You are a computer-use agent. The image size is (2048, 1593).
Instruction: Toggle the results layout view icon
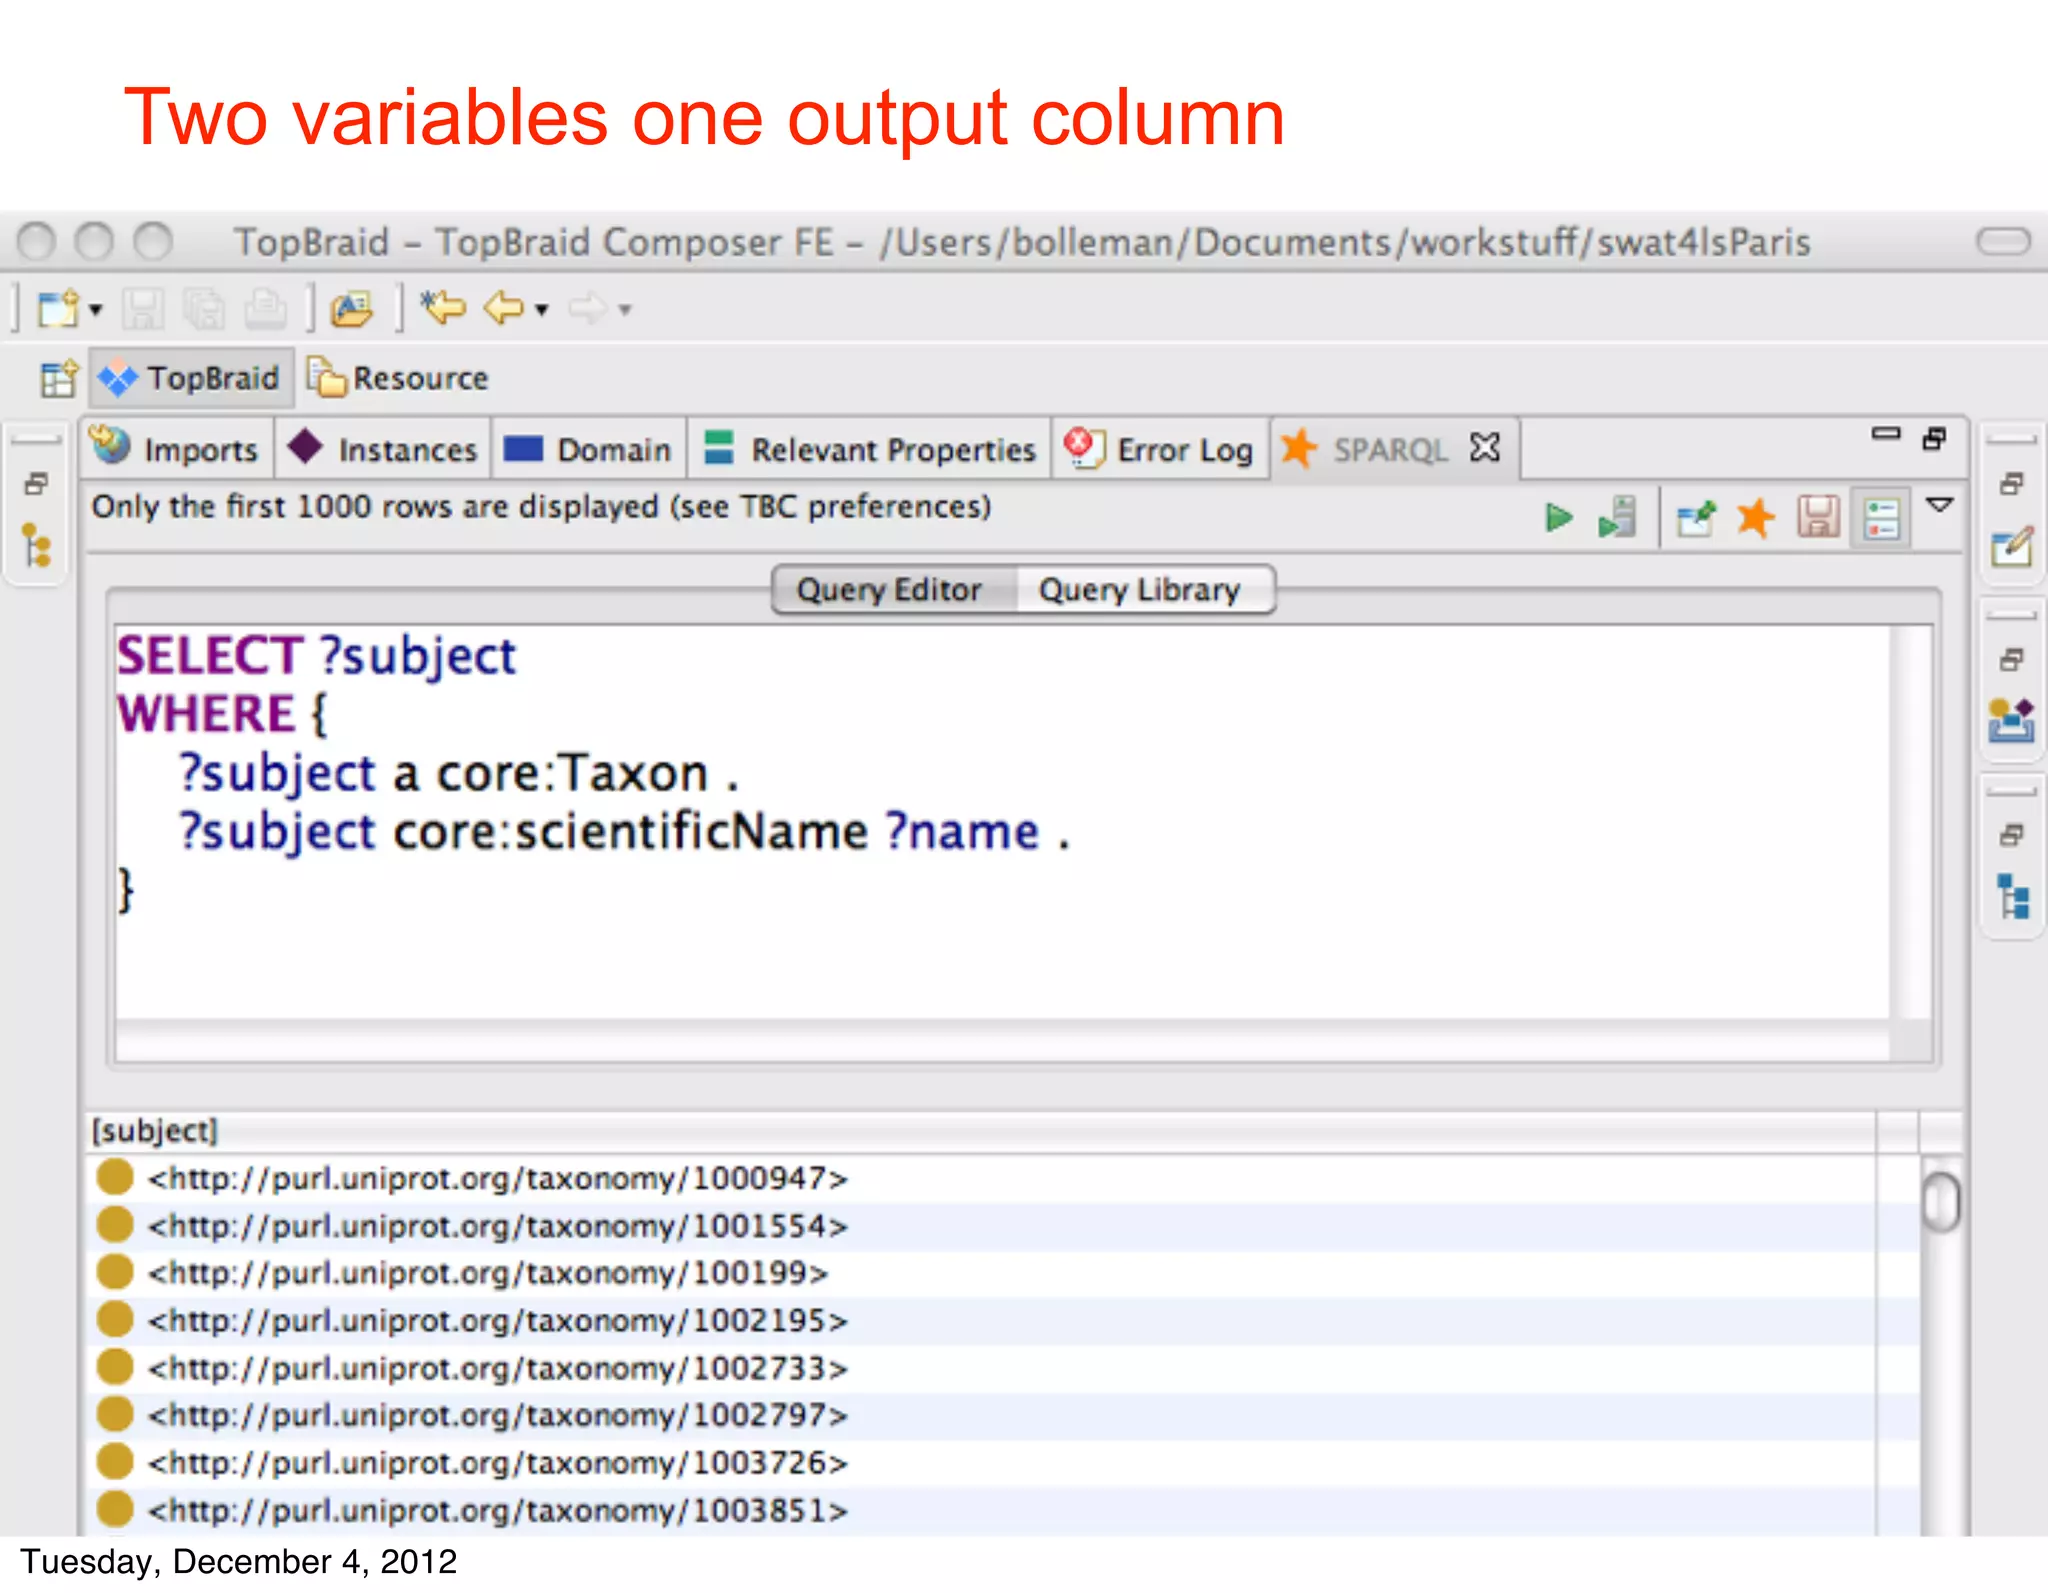[1881, 518]
